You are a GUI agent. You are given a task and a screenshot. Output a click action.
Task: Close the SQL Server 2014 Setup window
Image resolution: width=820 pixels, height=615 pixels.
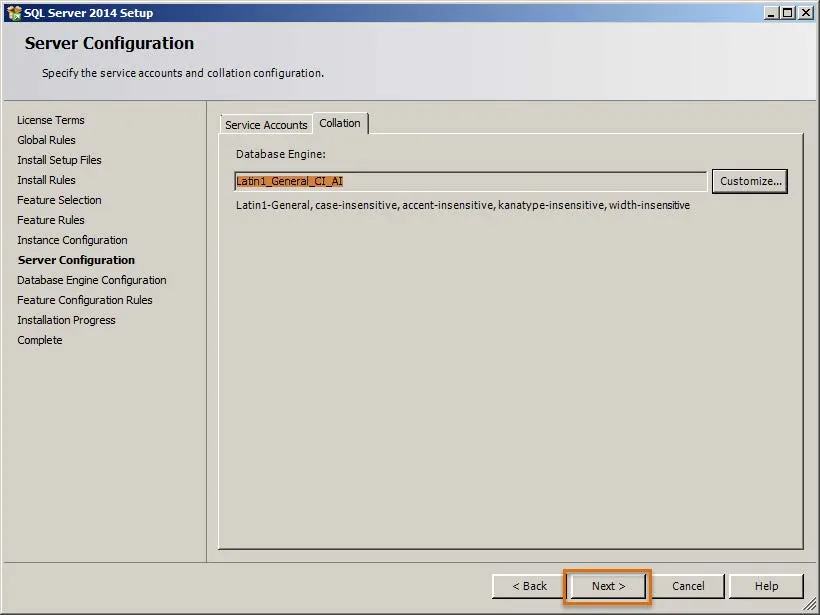pyautogui.click(x=806, y=13)
